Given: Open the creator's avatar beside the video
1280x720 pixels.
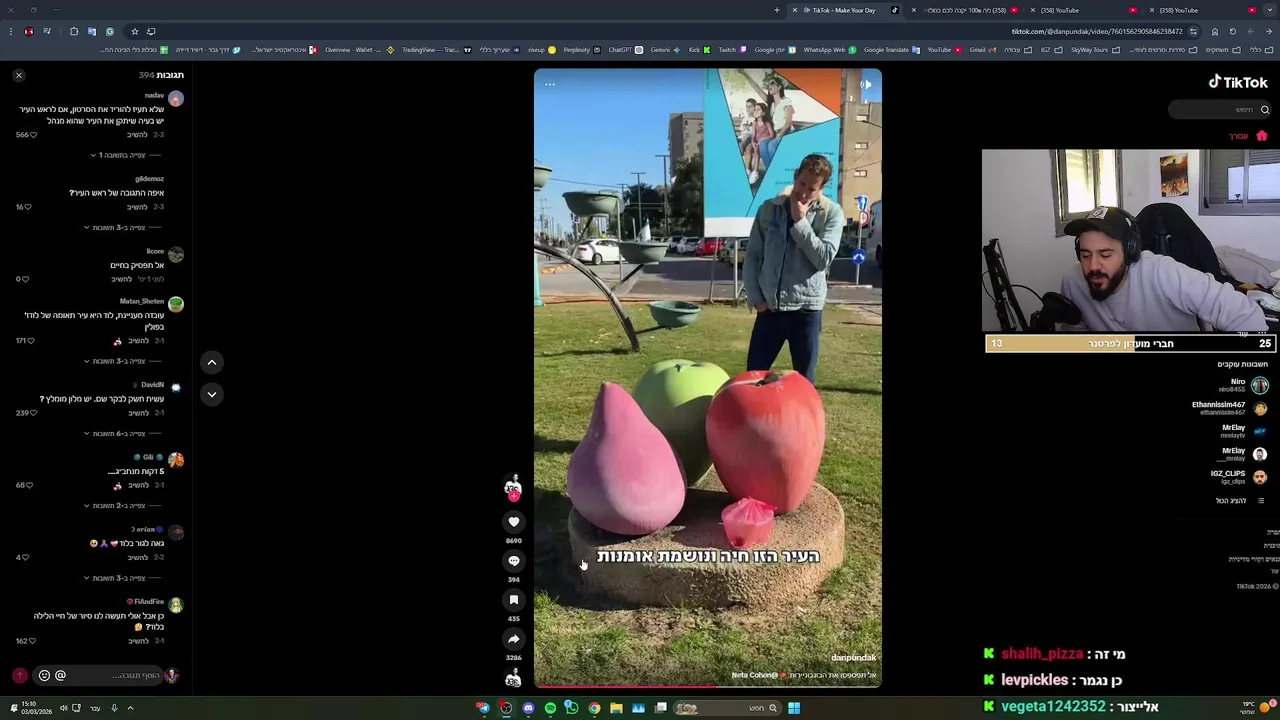Looking at the screenshot, I should coord(513,486).
